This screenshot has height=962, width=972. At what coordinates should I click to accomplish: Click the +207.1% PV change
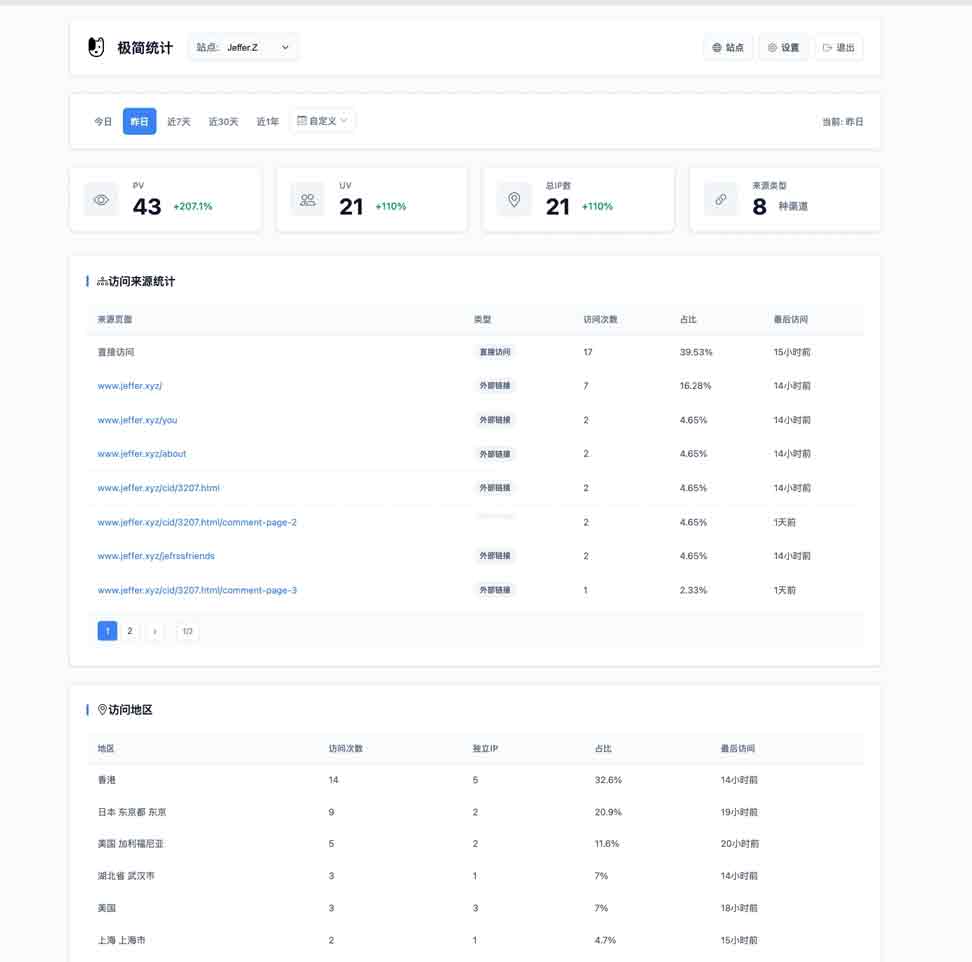(193, 206)
